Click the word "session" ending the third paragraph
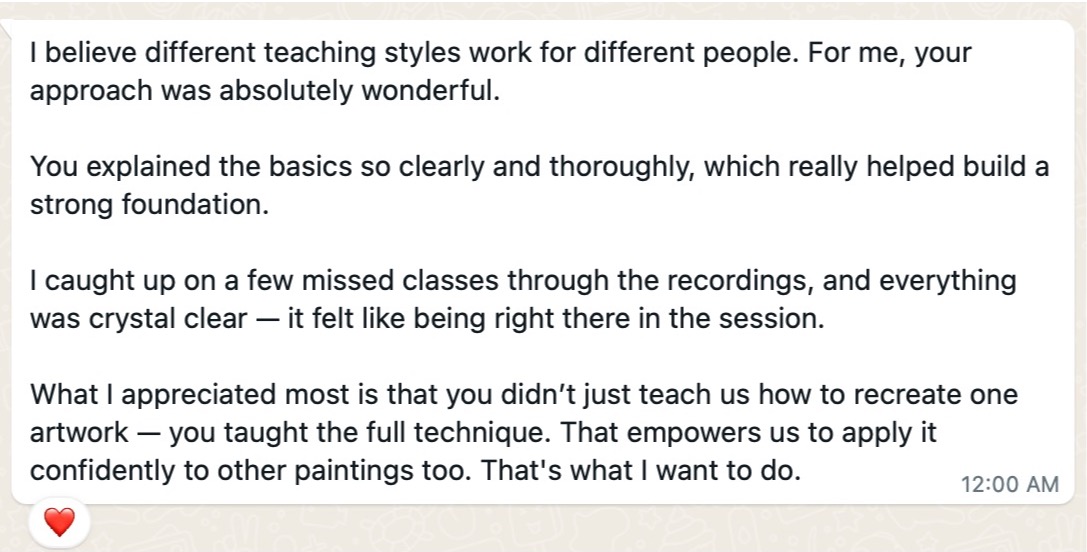 click(768, 319)
